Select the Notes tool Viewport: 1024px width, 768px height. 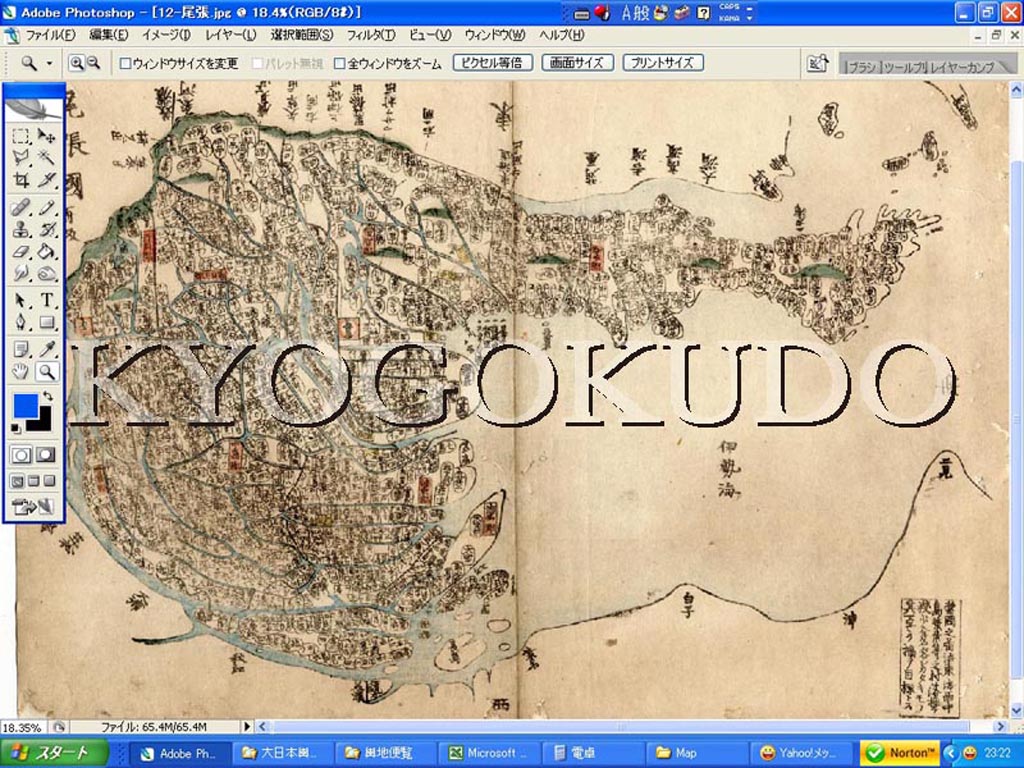21,349
